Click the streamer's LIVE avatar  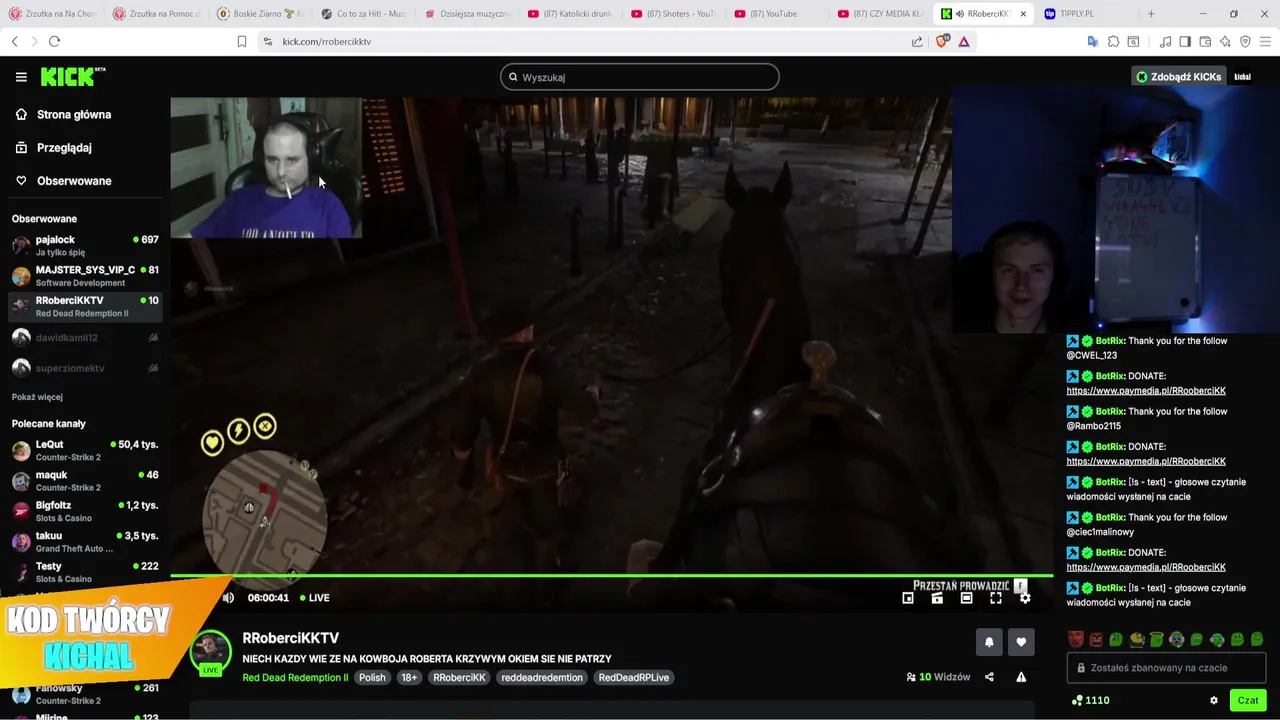[x=210, y=653]
